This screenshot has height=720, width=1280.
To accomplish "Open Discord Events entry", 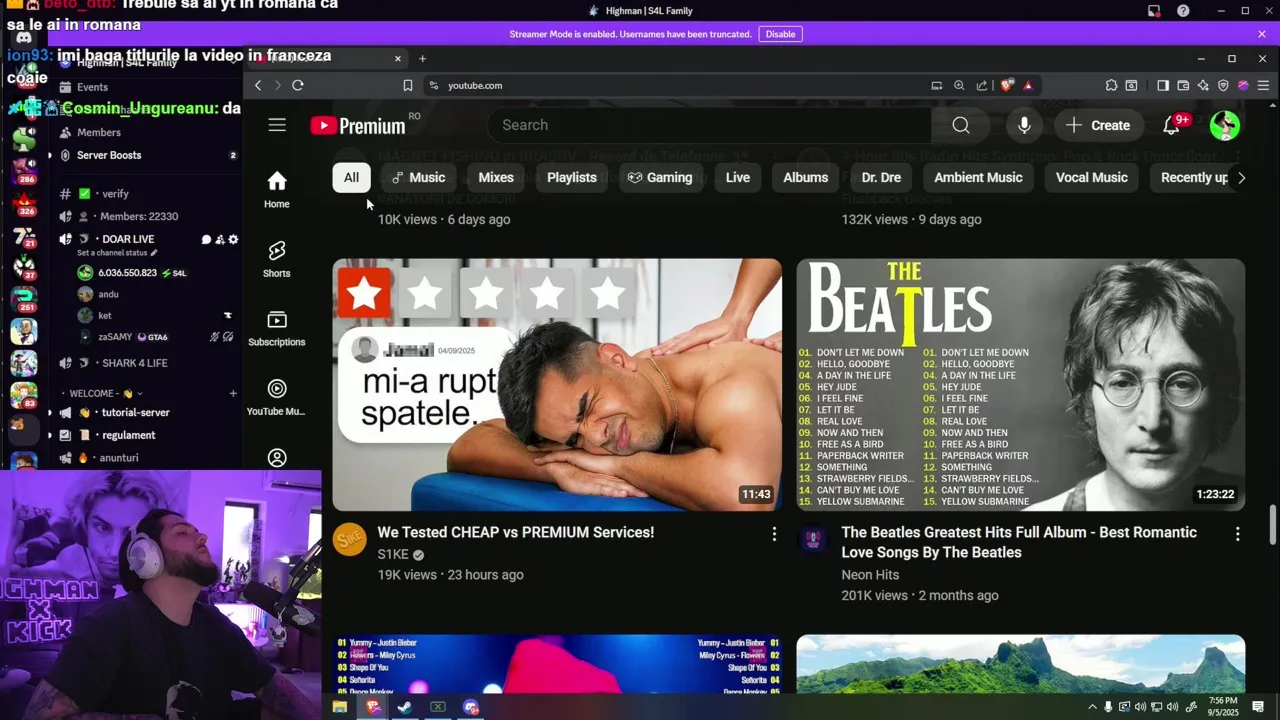I will click(92, 88).
